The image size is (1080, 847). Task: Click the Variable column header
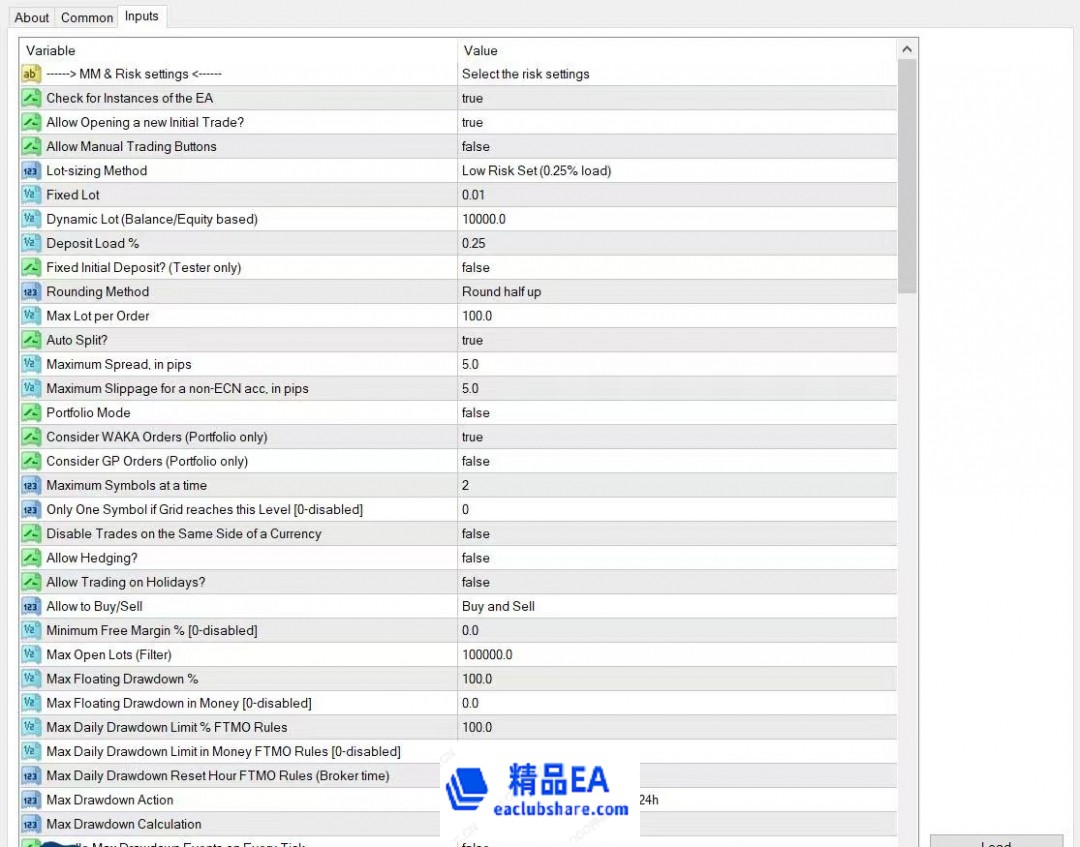(238, 50)
